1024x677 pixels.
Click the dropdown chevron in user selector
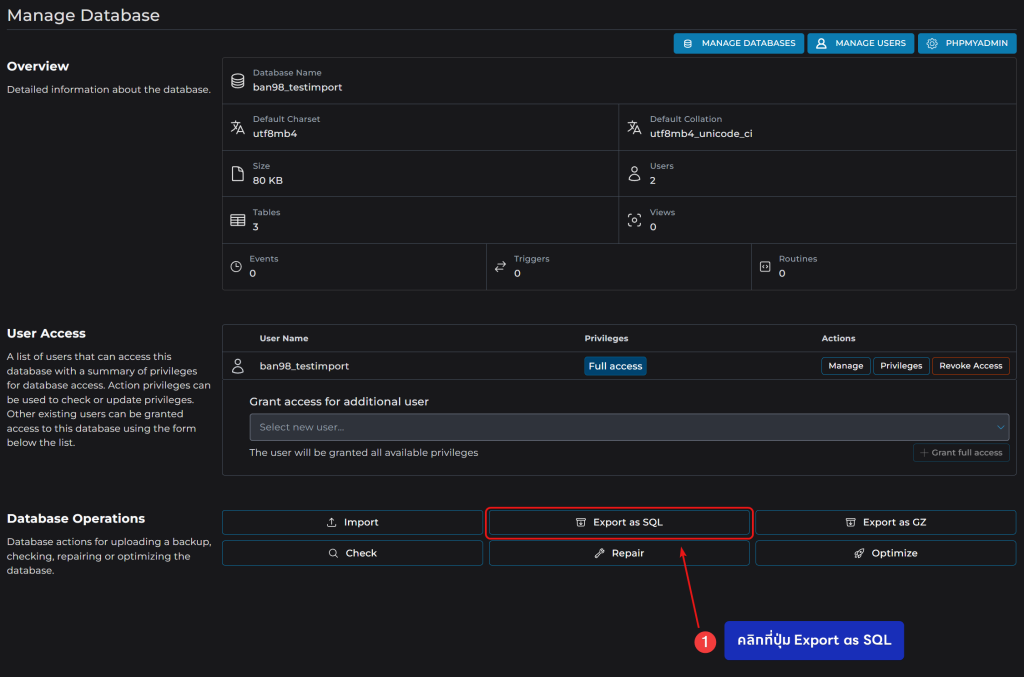1000,427
